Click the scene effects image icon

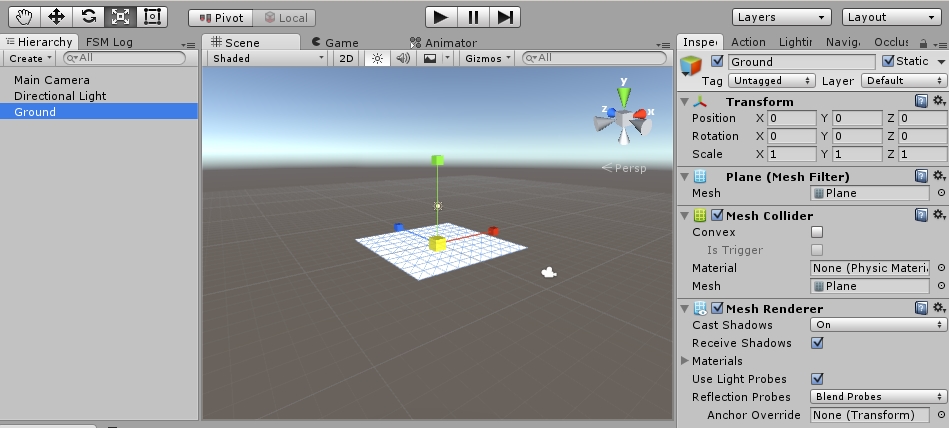point(430,58)
